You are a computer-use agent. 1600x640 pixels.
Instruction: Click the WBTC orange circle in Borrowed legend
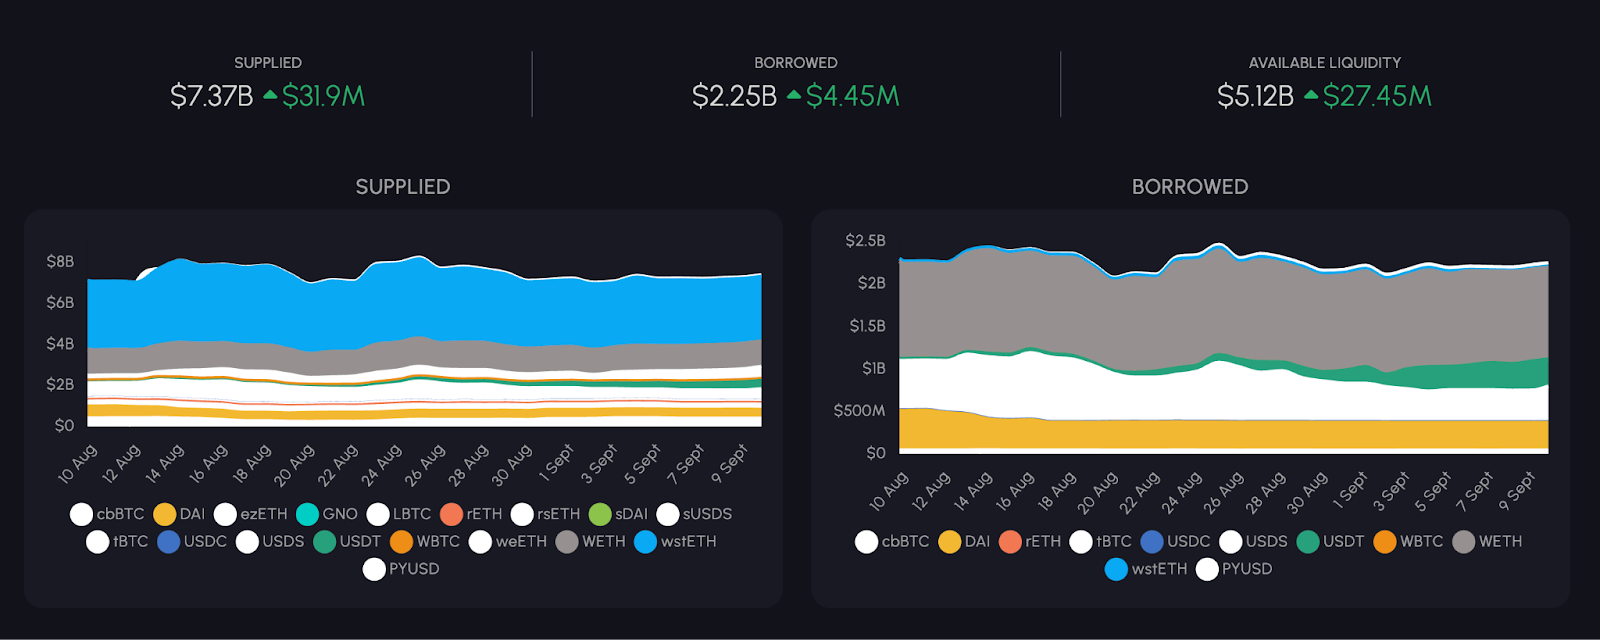[x=1385, y=541]
